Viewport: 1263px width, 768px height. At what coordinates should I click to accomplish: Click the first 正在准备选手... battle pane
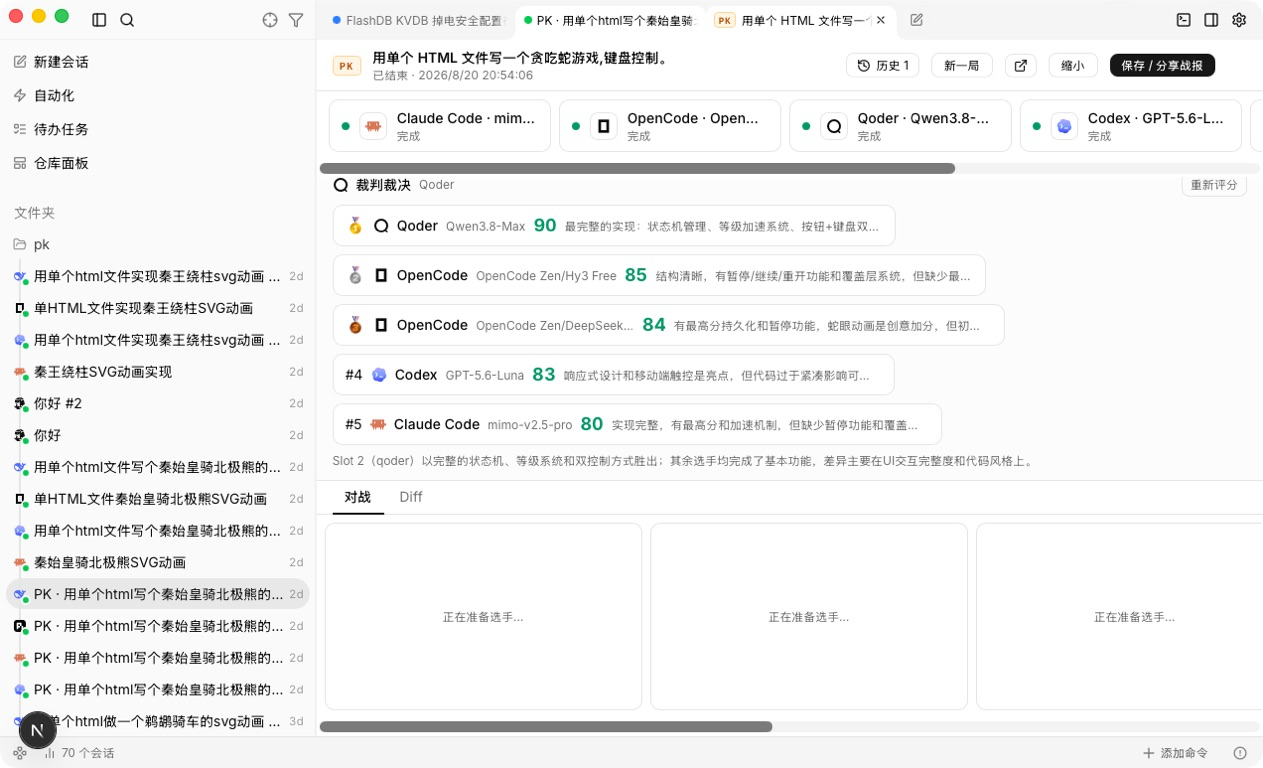point(483,617)
